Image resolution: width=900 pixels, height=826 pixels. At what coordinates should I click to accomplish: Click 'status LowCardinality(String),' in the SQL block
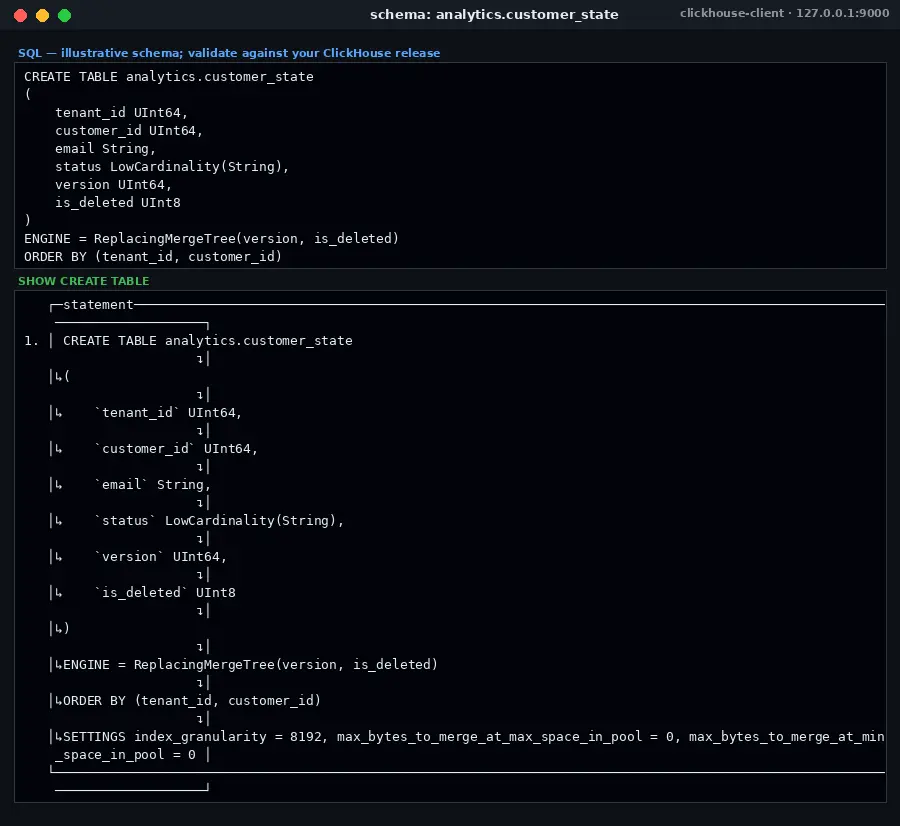tap(172, 166)
